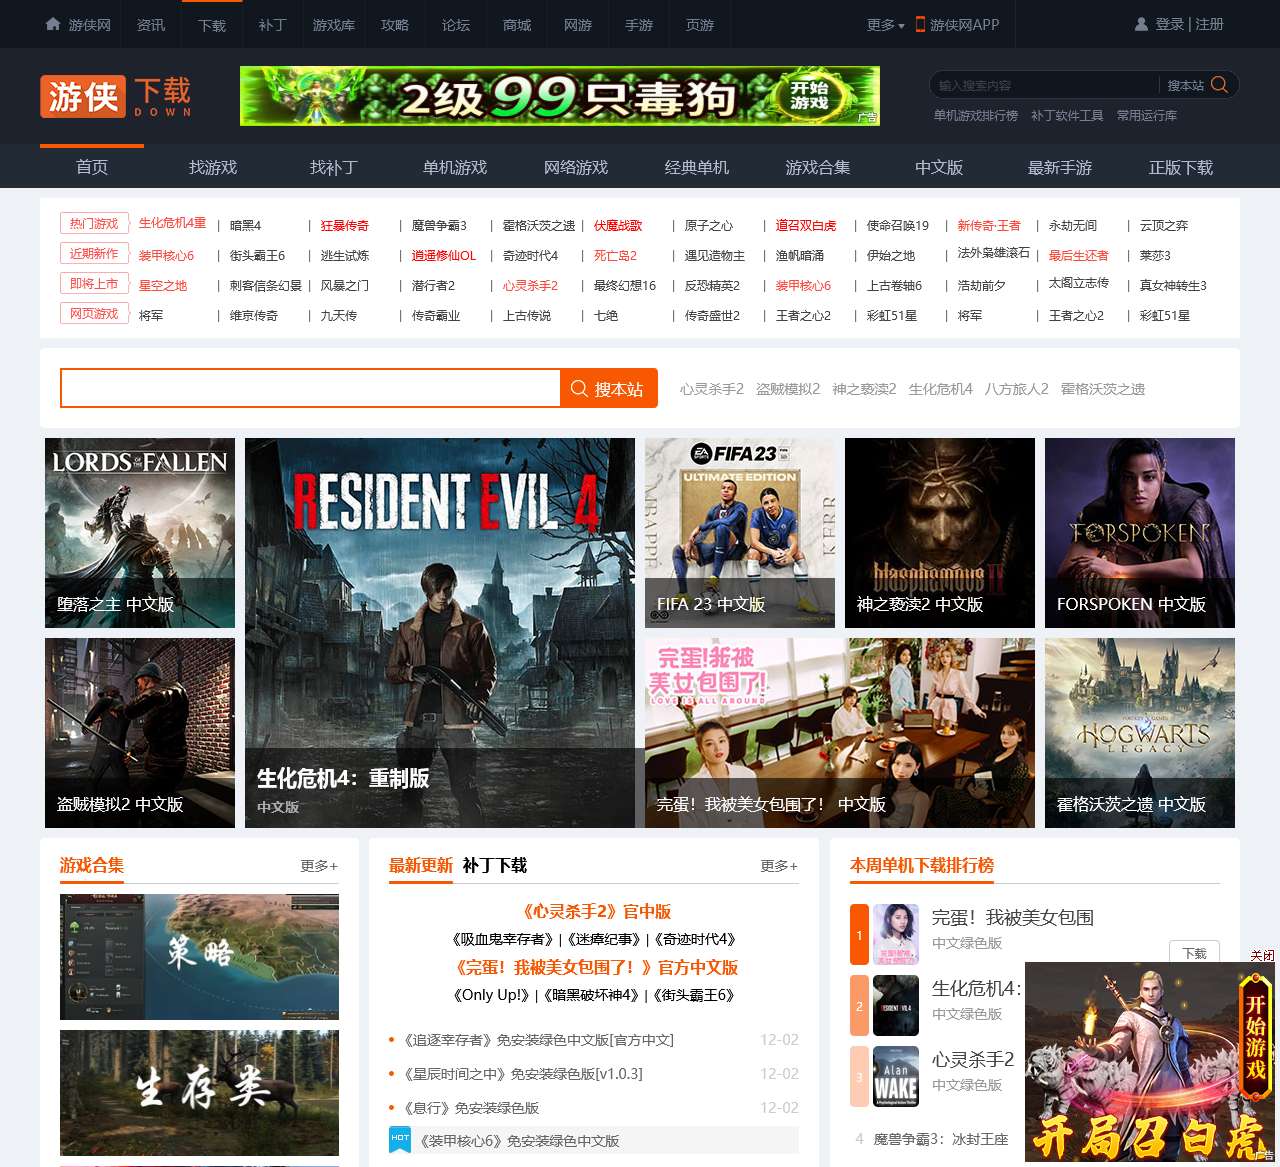Click the 2级99只毒狗 banner ad
Viewport: 1280px width, 1167px height.
pos(560,96)
